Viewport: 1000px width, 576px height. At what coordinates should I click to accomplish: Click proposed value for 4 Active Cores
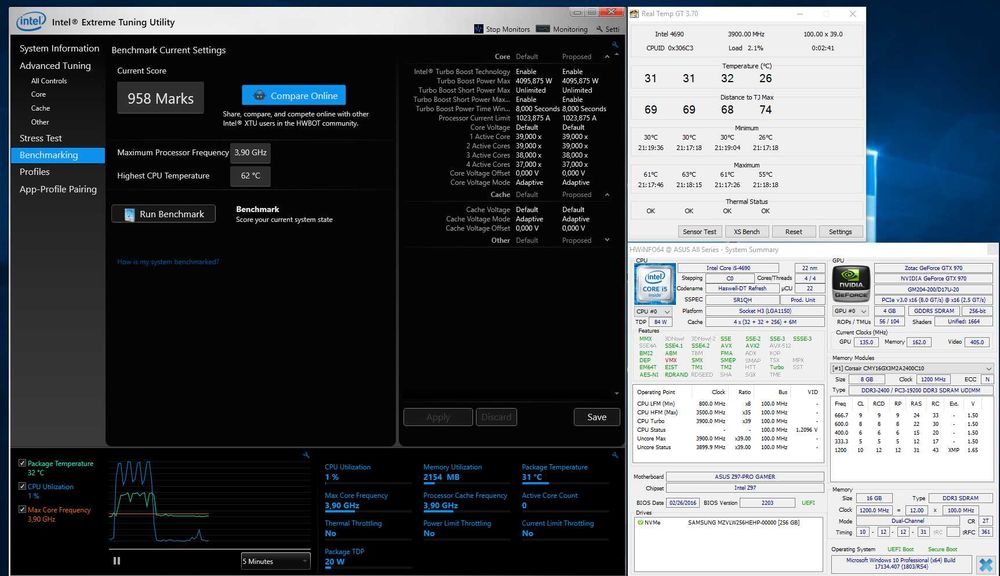(x=574, y=165)
